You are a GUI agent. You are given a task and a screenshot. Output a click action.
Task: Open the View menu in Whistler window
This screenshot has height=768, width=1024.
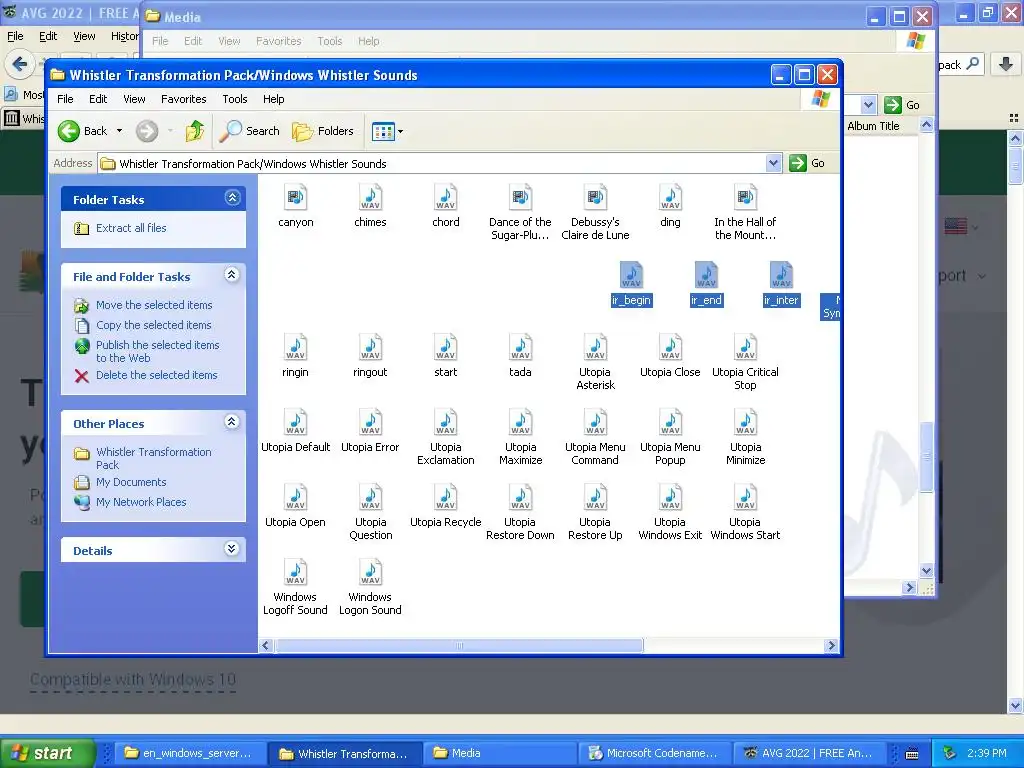[x=134, y=99]
